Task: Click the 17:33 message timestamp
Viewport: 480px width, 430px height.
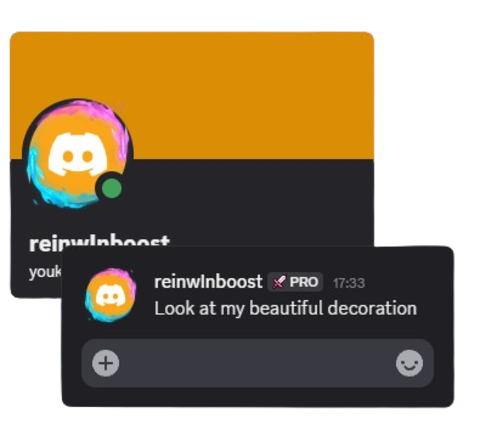Action: pos(349,283)
